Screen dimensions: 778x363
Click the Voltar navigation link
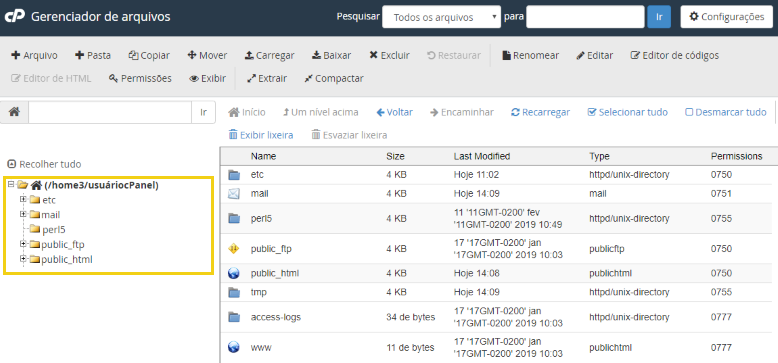click(x=394, y=113)
